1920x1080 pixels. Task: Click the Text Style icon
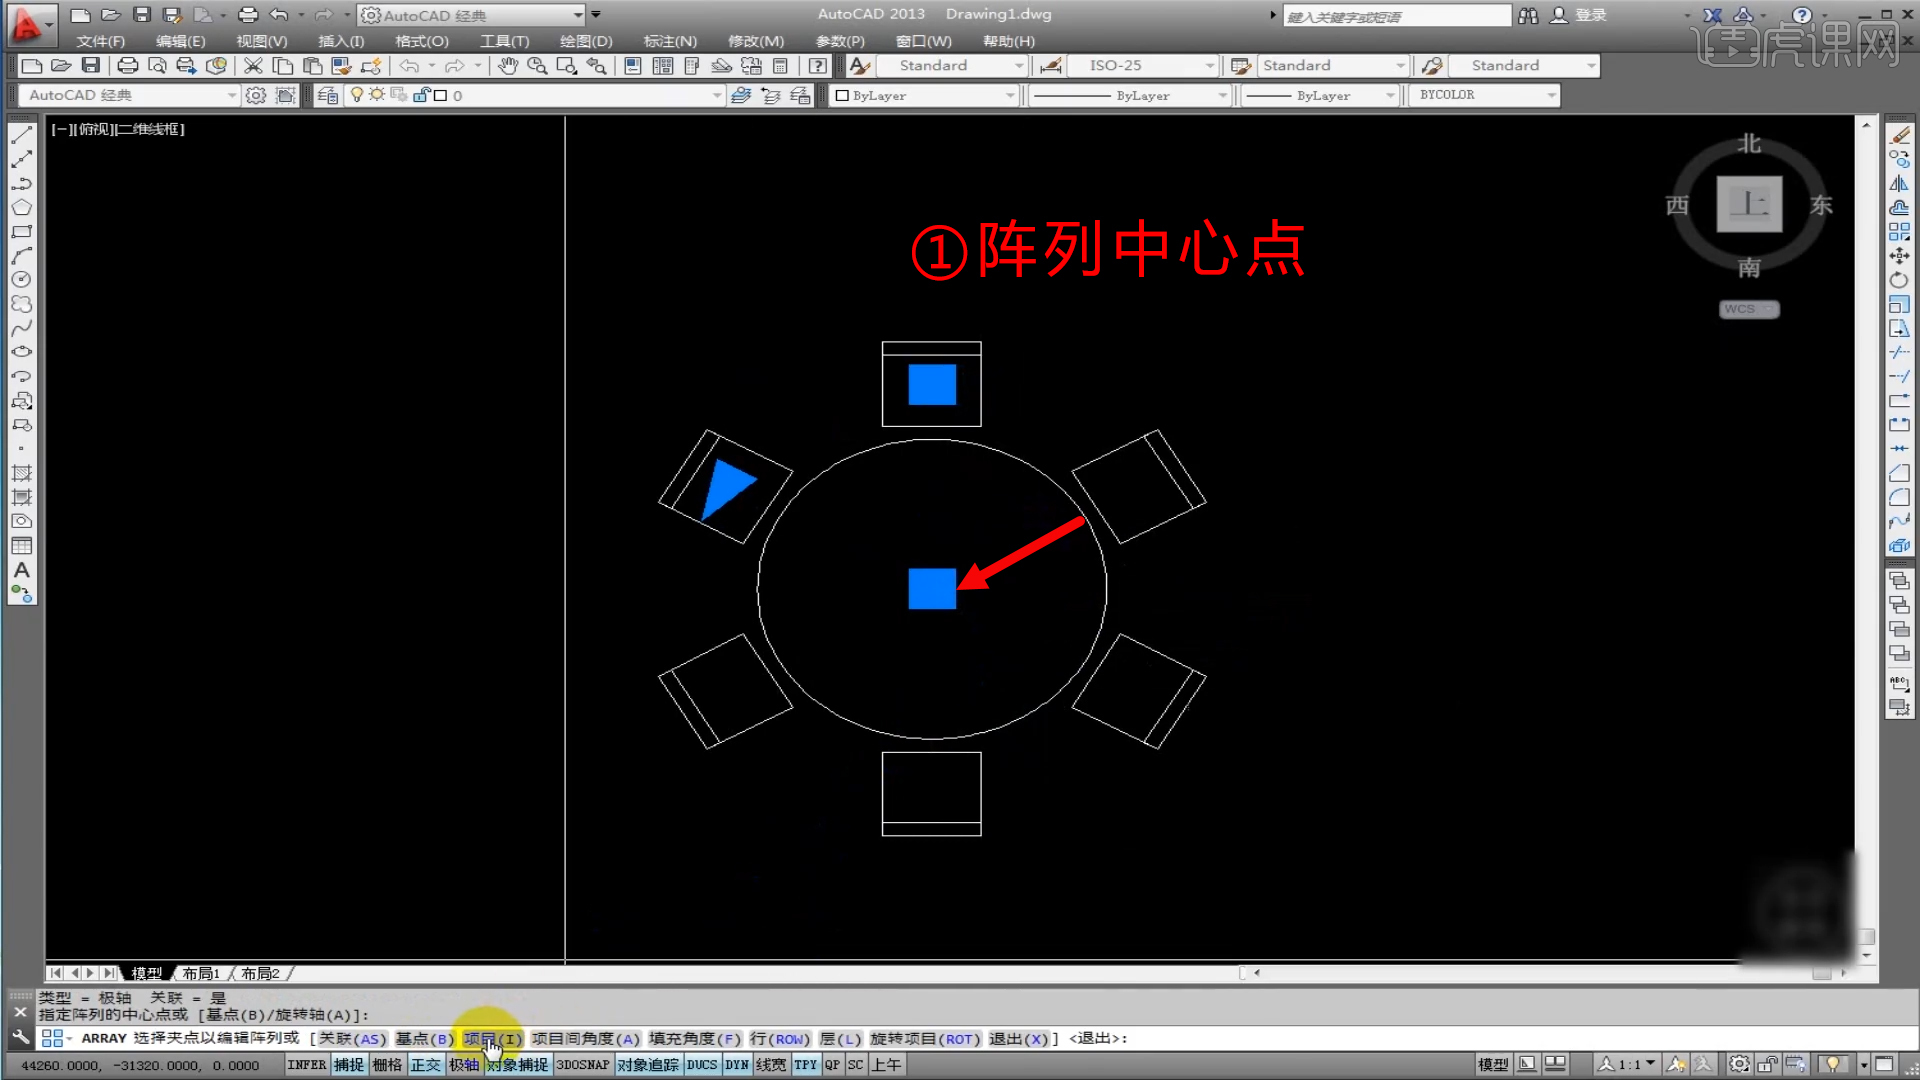click(859, 66)
